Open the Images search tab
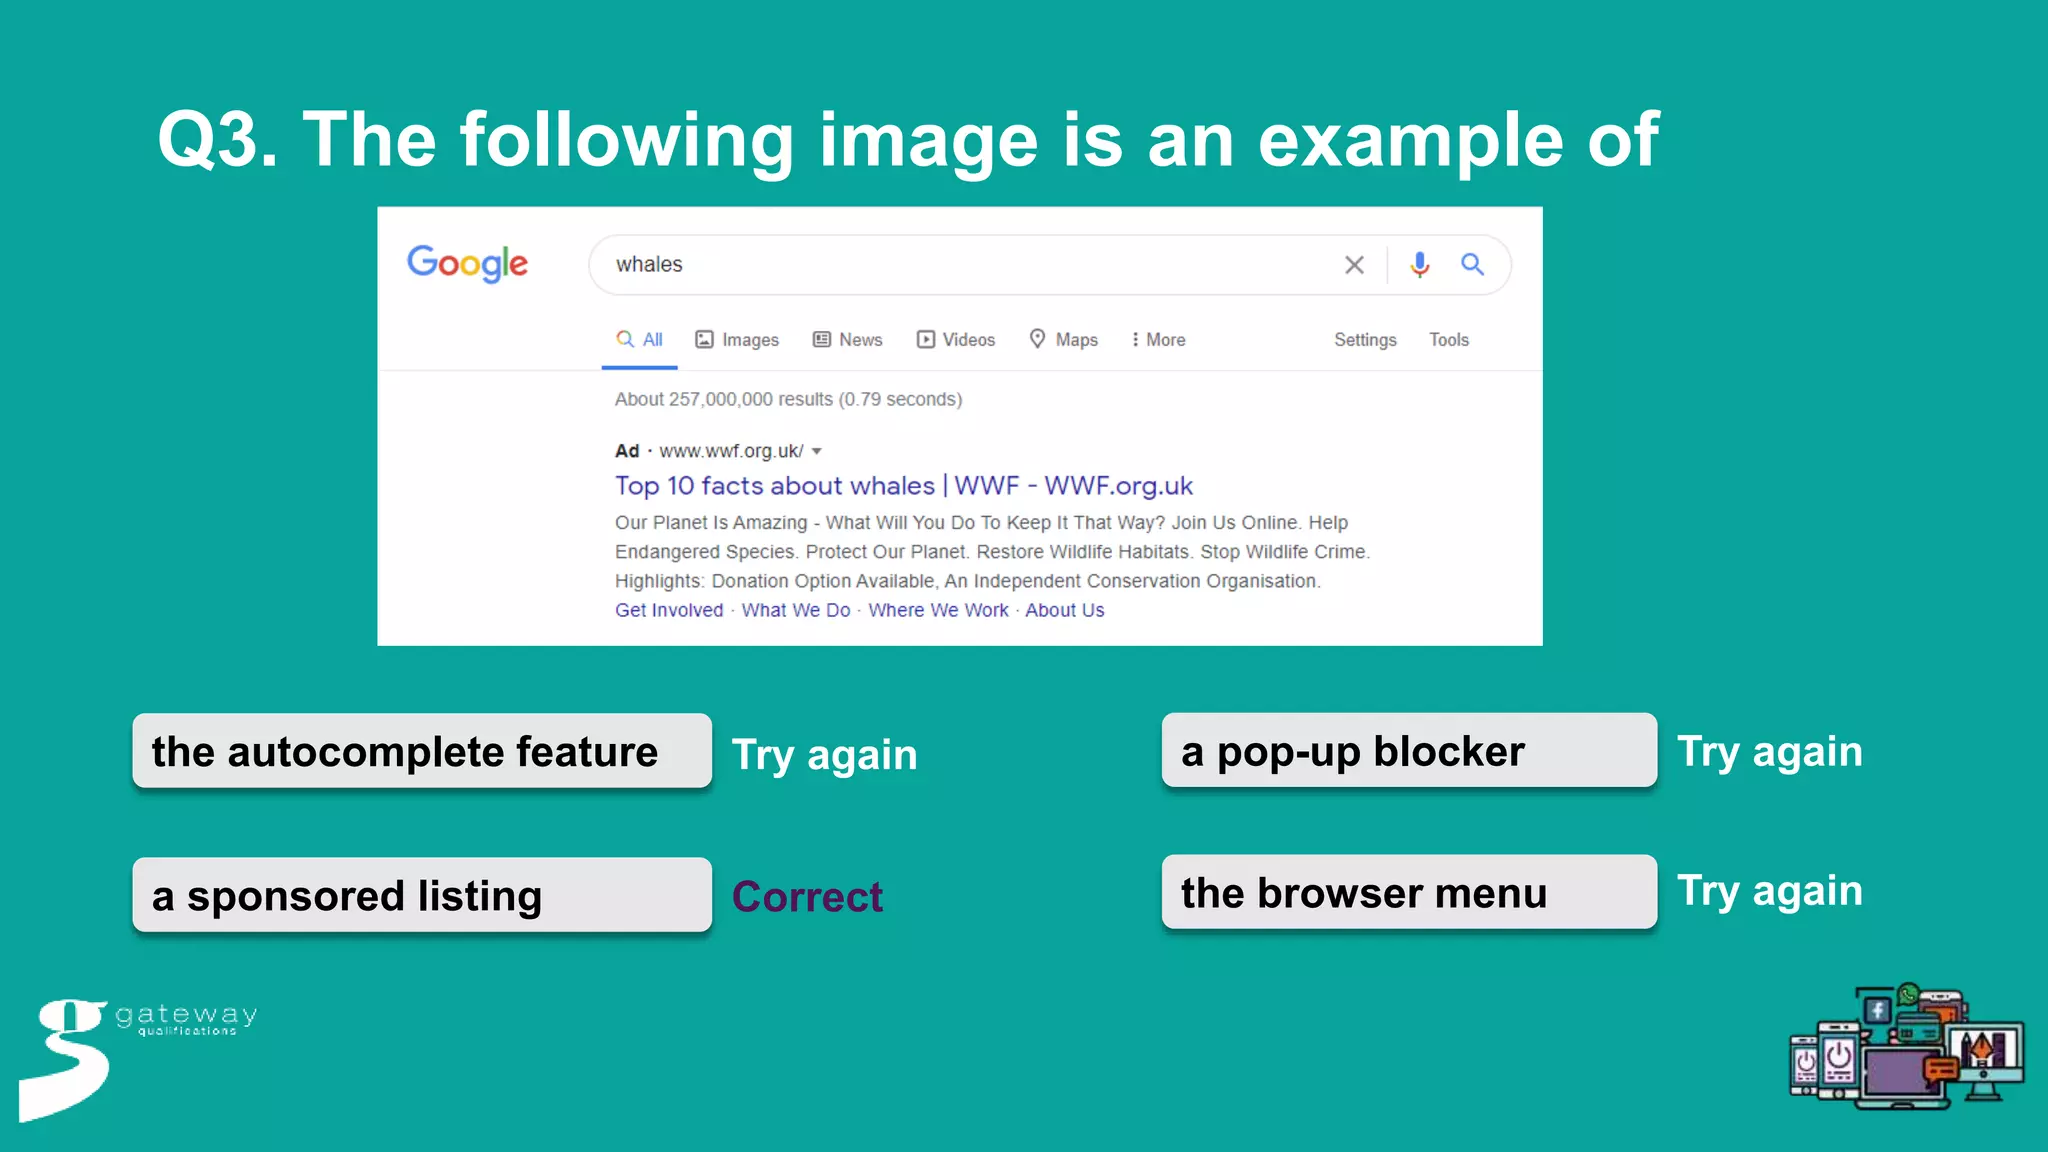The image size is (2048, 1152). click(737, 340)
